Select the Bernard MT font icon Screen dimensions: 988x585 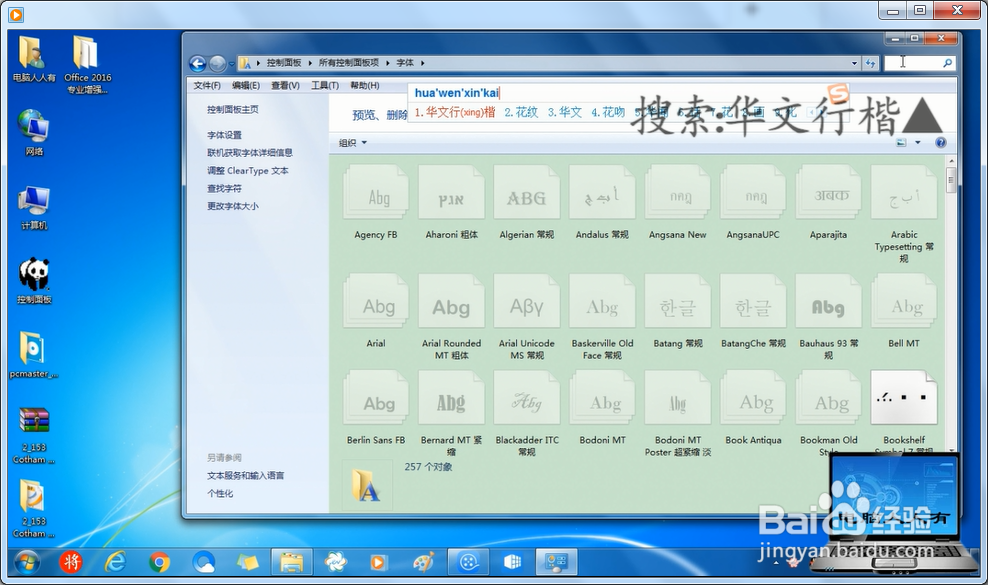452,398
